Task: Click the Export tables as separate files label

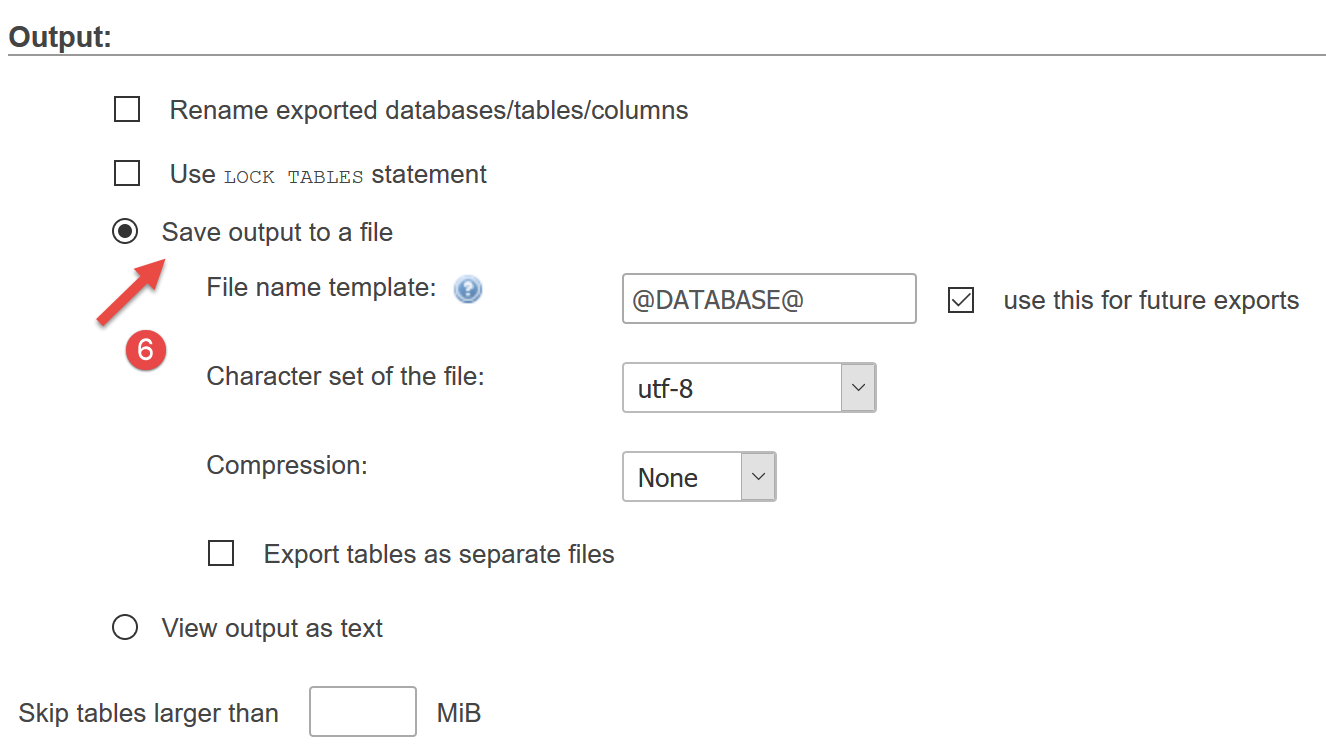Action: (439, 553)
